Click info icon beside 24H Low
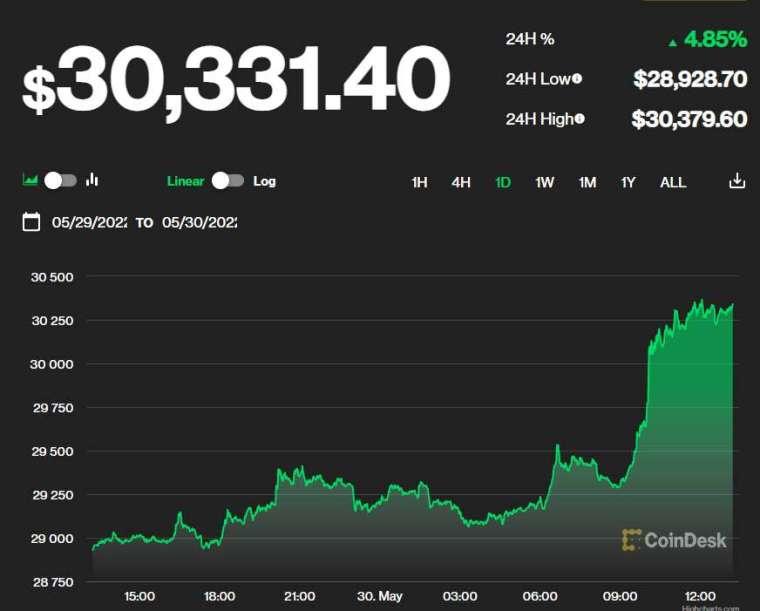Viewport: 760px width, 611px height. pyautogui.click(x=577, y=79)
